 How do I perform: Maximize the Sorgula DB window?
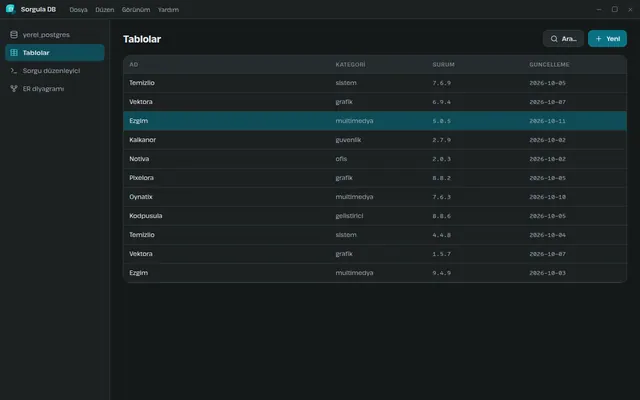(615, 9)
